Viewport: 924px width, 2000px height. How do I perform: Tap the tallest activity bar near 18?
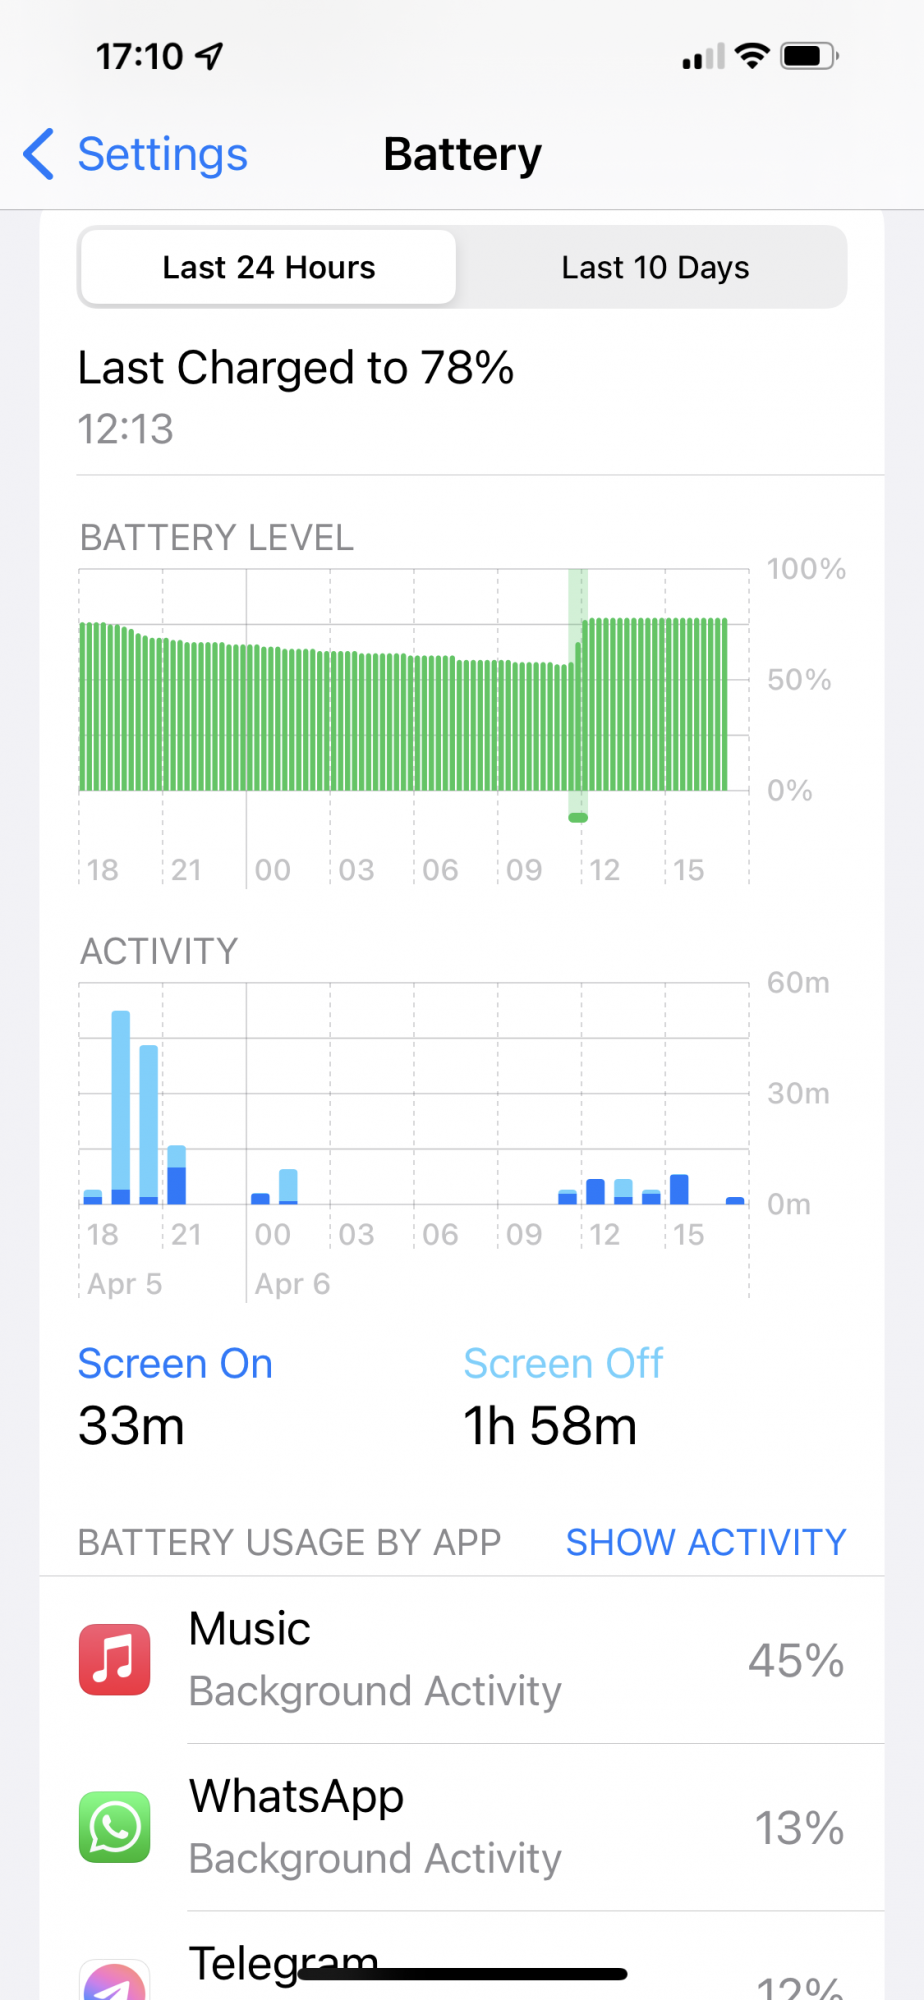tap(121, 1105)
